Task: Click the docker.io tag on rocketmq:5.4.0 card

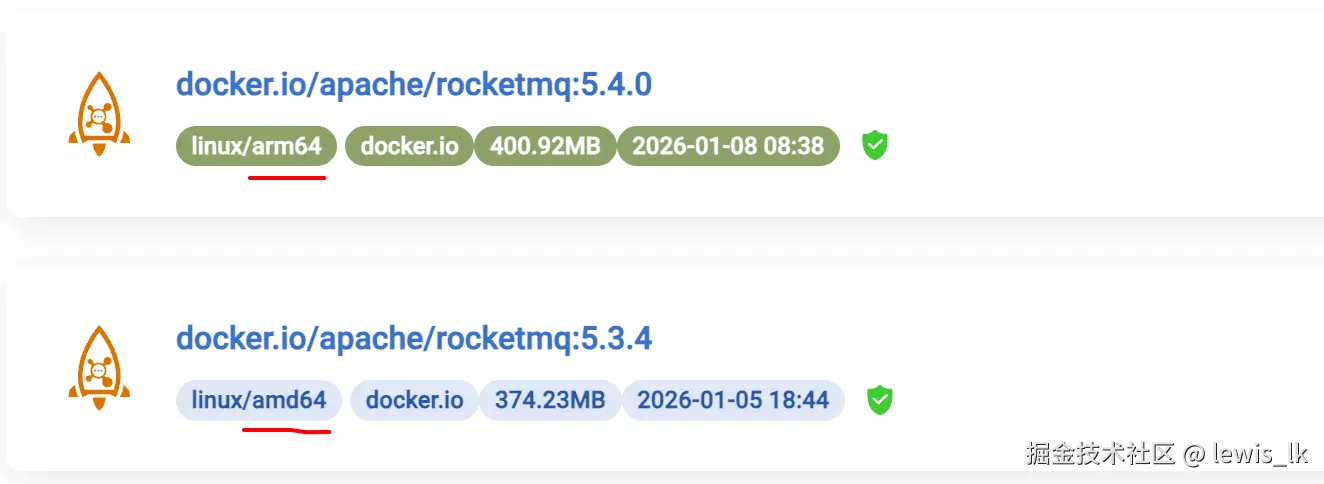Action: tap(409, 147)
